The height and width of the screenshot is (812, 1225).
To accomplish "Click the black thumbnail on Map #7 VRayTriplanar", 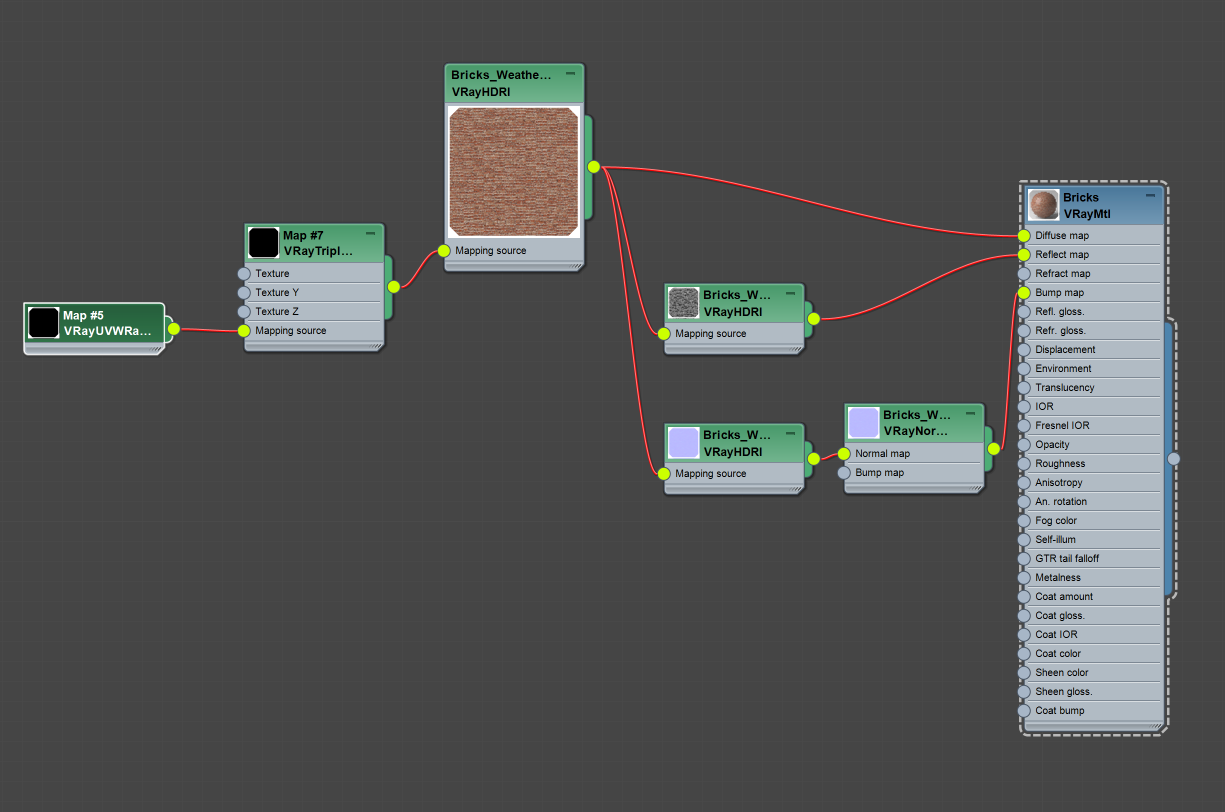I will [262, 242].
